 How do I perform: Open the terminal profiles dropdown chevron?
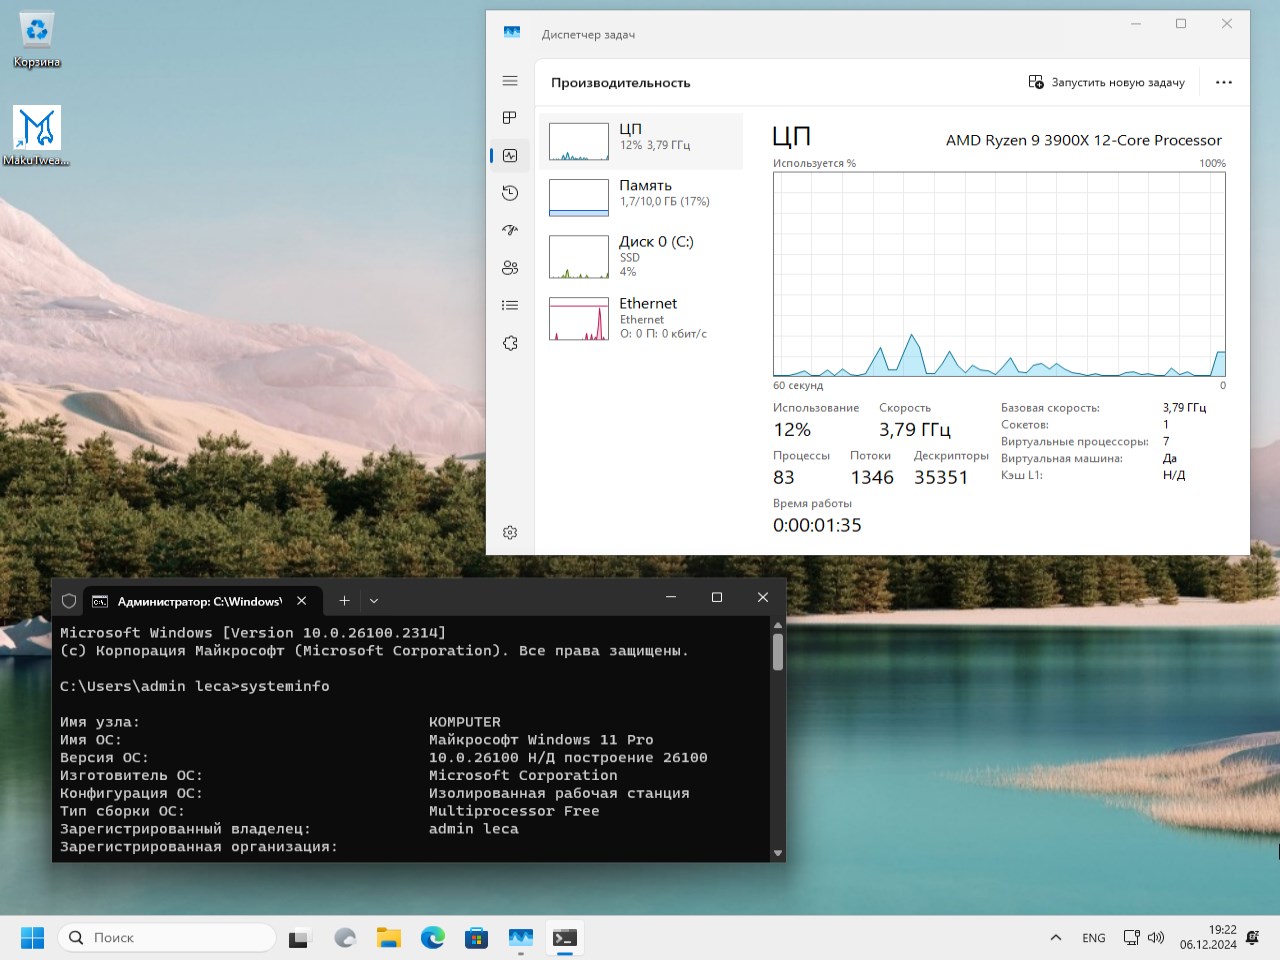coord(374,601)
